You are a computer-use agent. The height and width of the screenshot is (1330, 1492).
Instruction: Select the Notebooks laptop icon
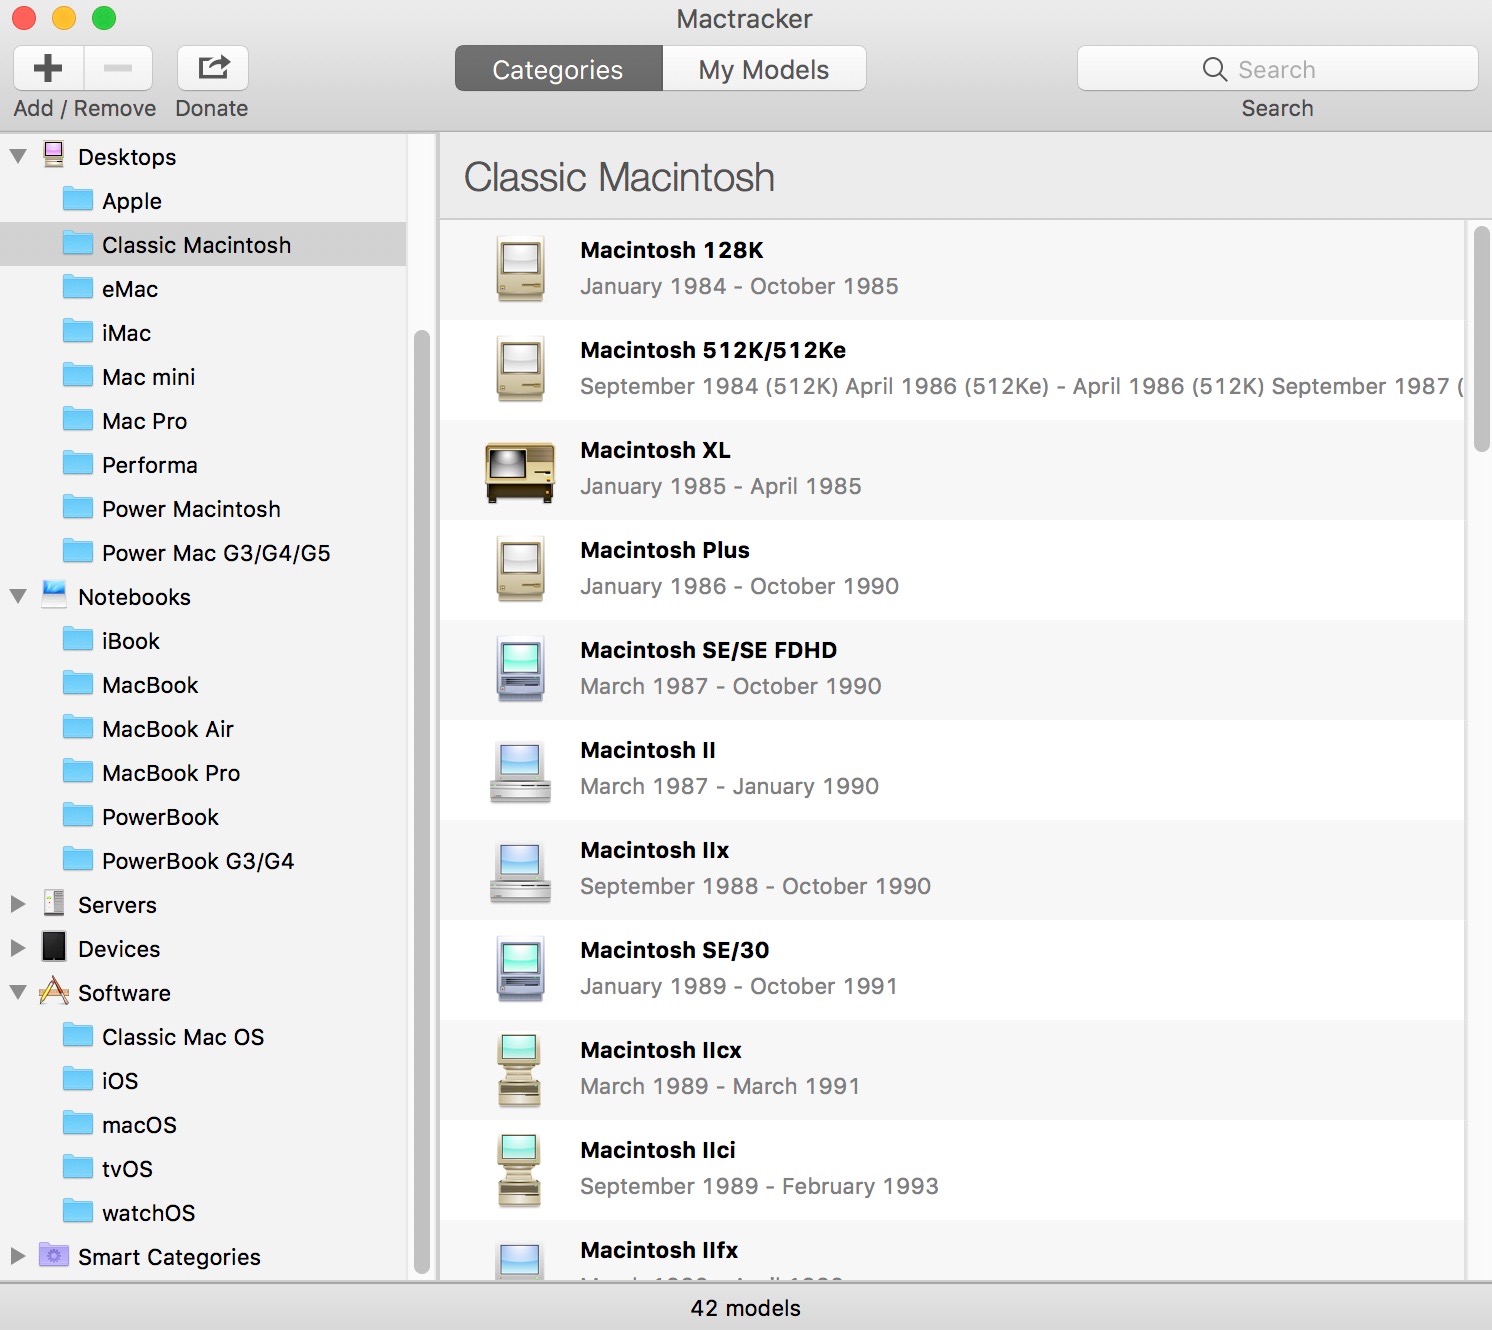(54, 594)
